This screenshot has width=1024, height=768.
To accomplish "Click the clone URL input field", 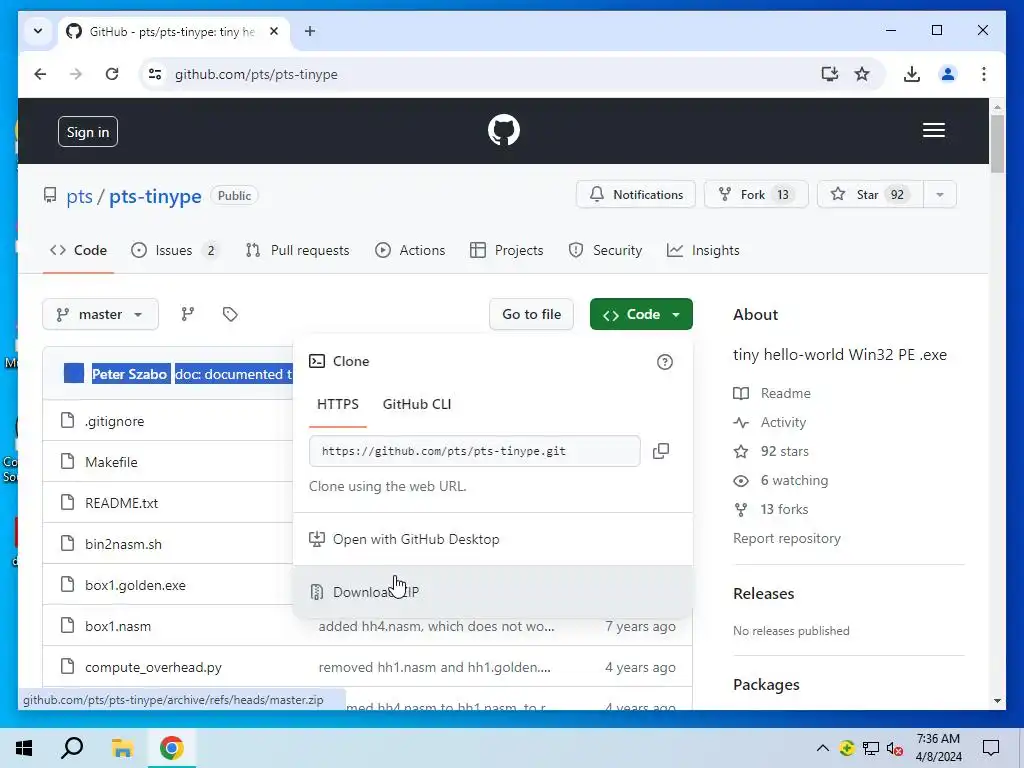I will 475,451.
